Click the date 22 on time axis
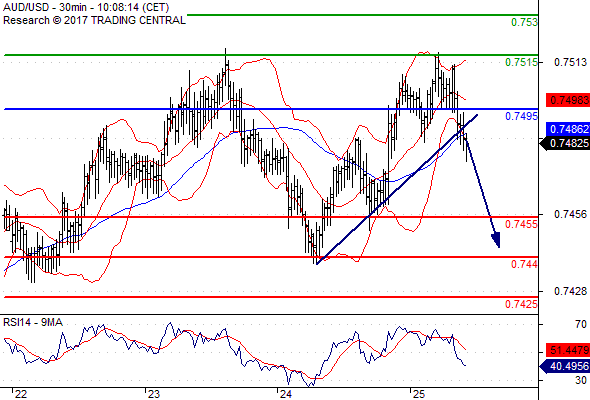The height and width of the screenshot is (400, 590). point(21,394)
